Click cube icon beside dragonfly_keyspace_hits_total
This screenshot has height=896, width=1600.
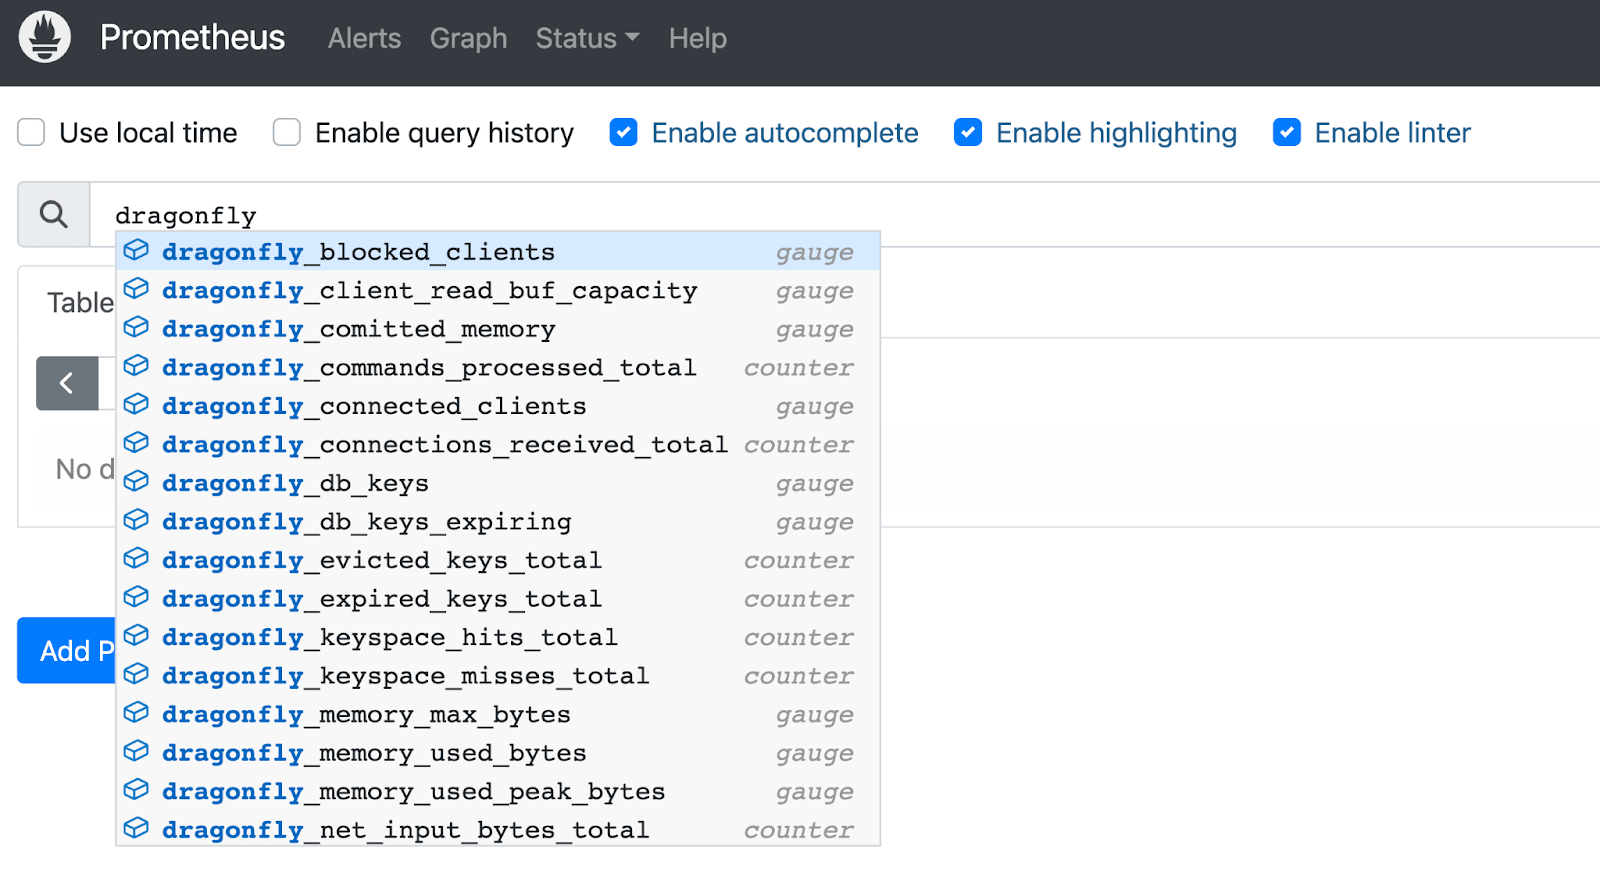pyautogui.click(x=136, y=636)
